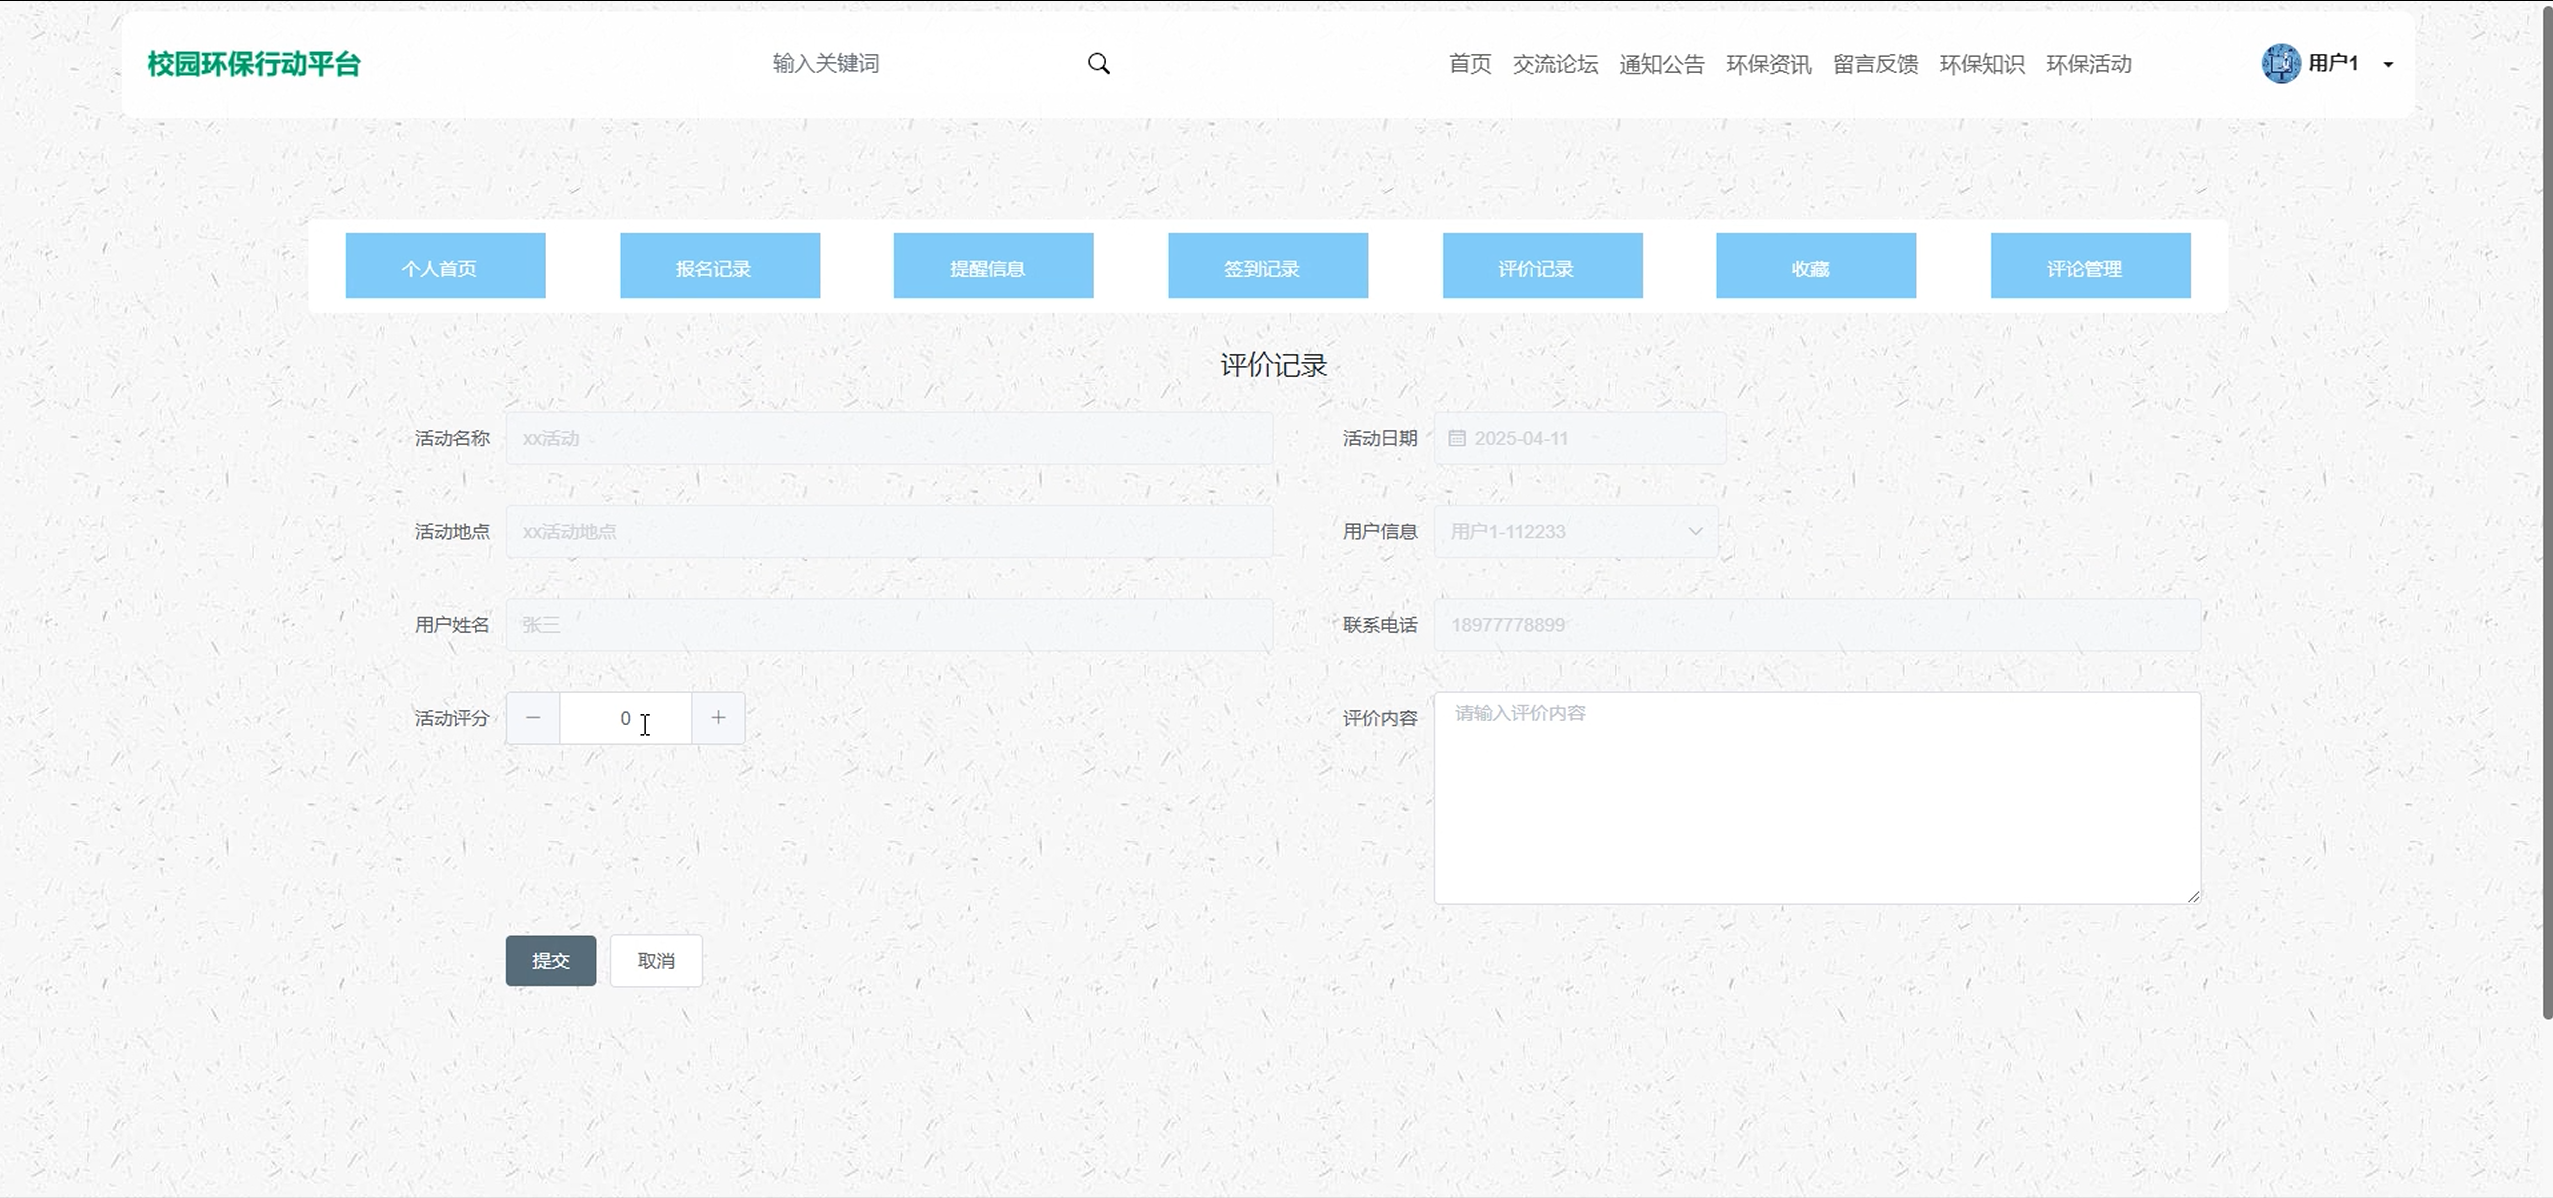
Task: Decrease activity rating with minus button
Action: (533, 718)
